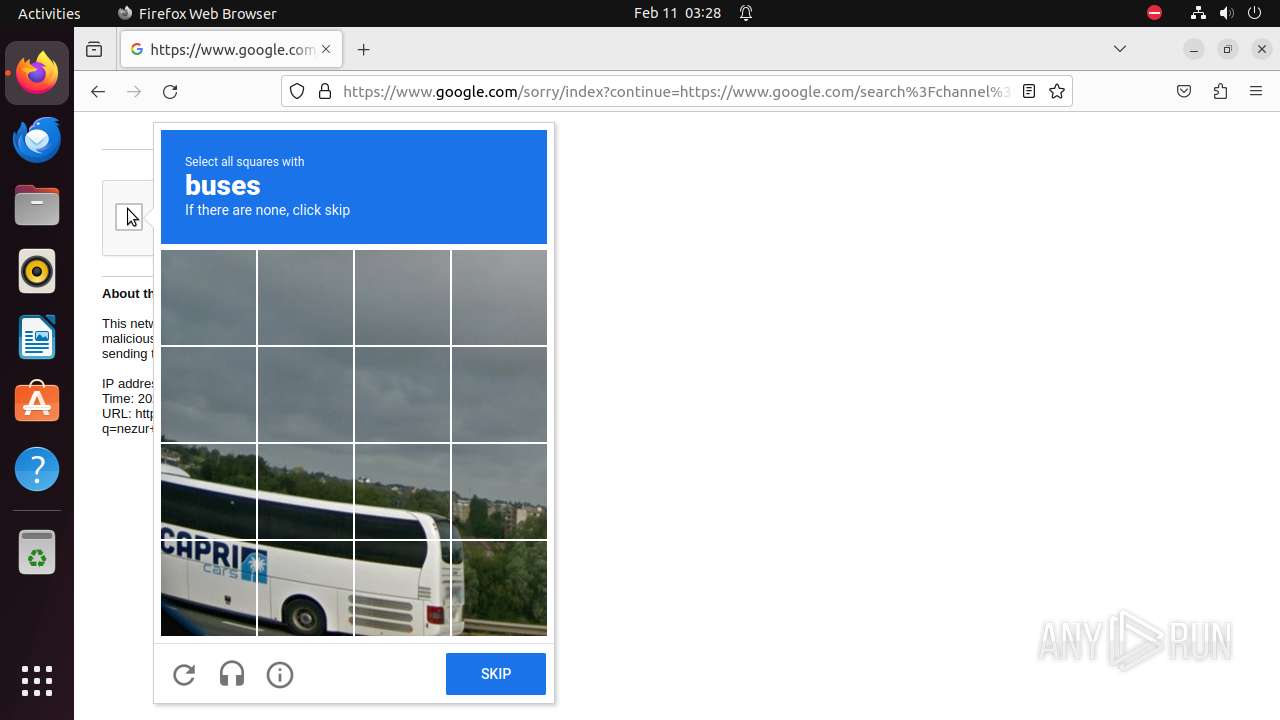This screenshot has width=1280, height=720.
Task: Open Ubuntu Software app store
Action: pyautogui.click(x=37, y=403)
